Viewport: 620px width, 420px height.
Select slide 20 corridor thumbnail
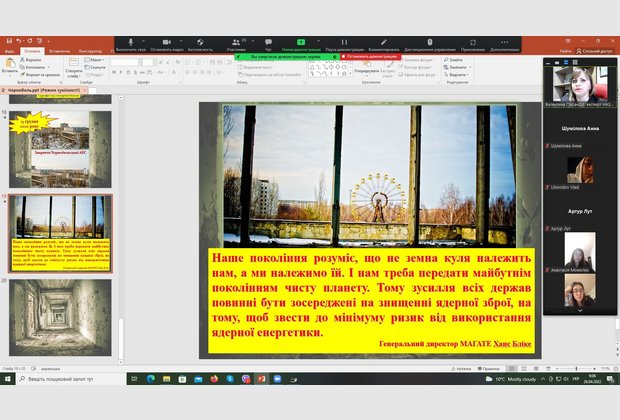click(x=60, y=318)
